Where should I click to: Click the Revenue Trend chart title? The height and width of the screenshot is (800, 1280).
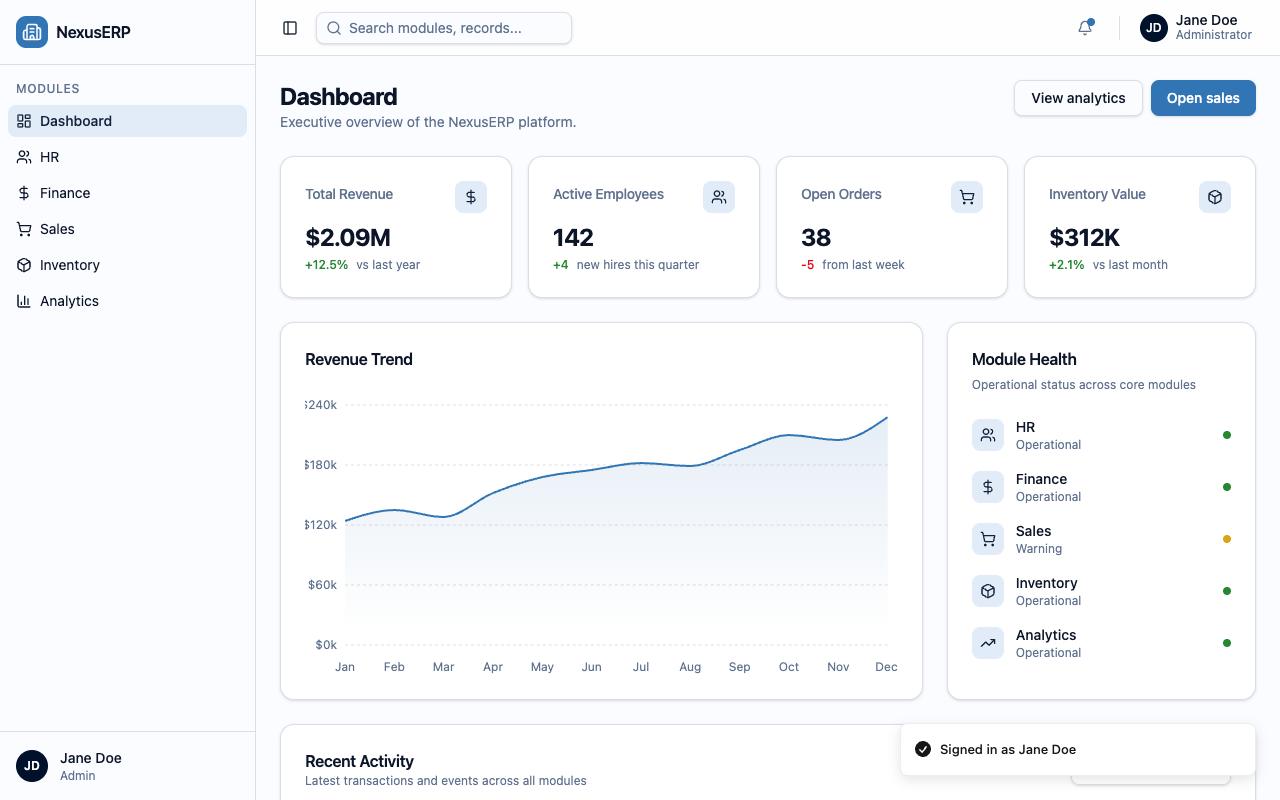click(x=359, y=359)
